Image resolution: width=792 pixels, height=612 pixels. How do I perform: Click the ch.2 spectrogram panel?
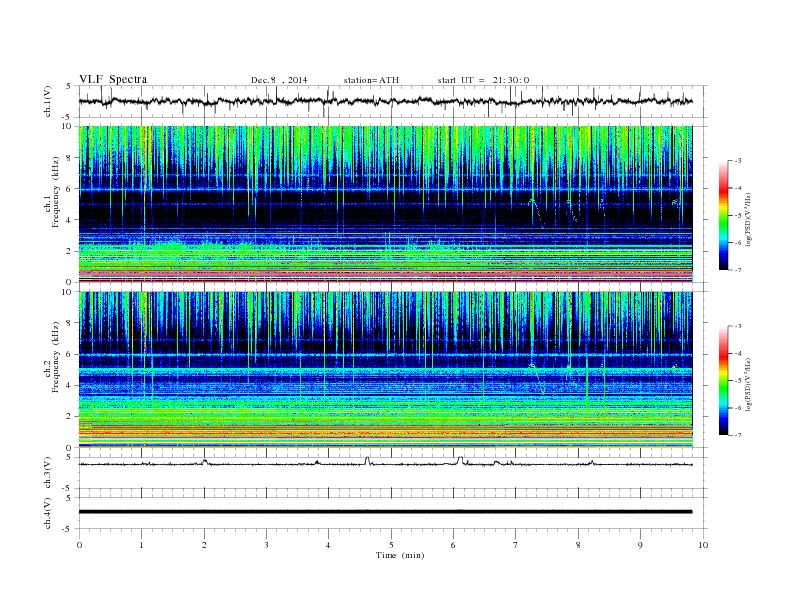point(385,370)
